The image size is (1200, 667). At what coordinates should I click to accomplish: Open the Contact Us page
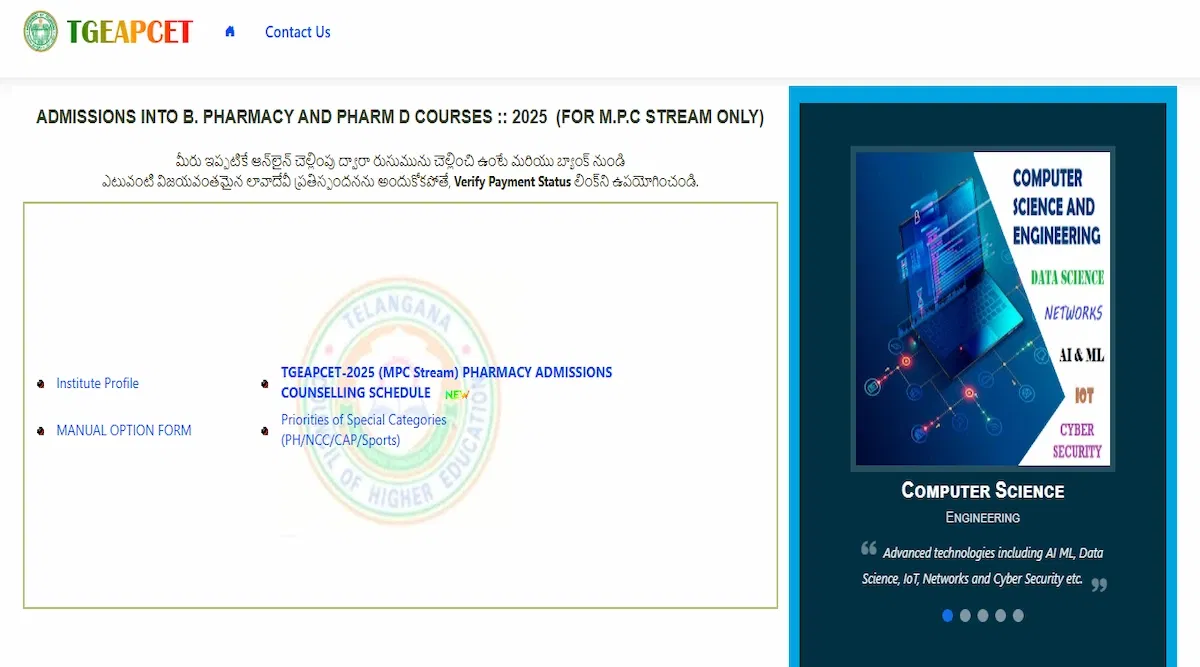pyautogui.click(x=297, y=32)
